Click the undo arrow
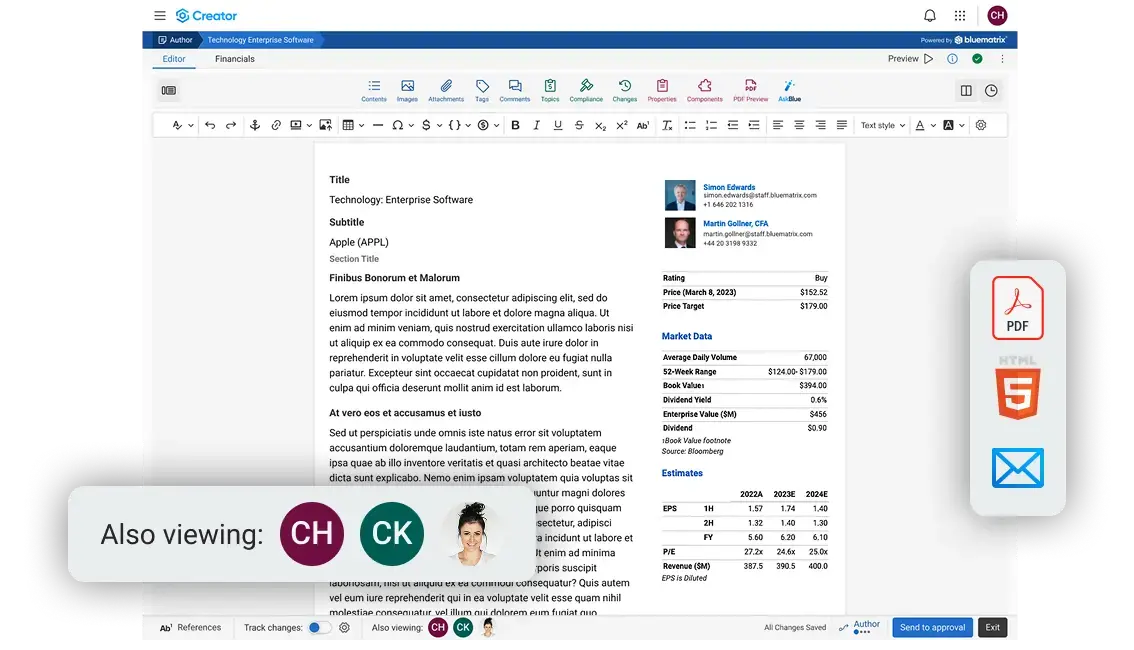Screen dimensions: 1134x650 pyautogui.click(x=210, y=125)
